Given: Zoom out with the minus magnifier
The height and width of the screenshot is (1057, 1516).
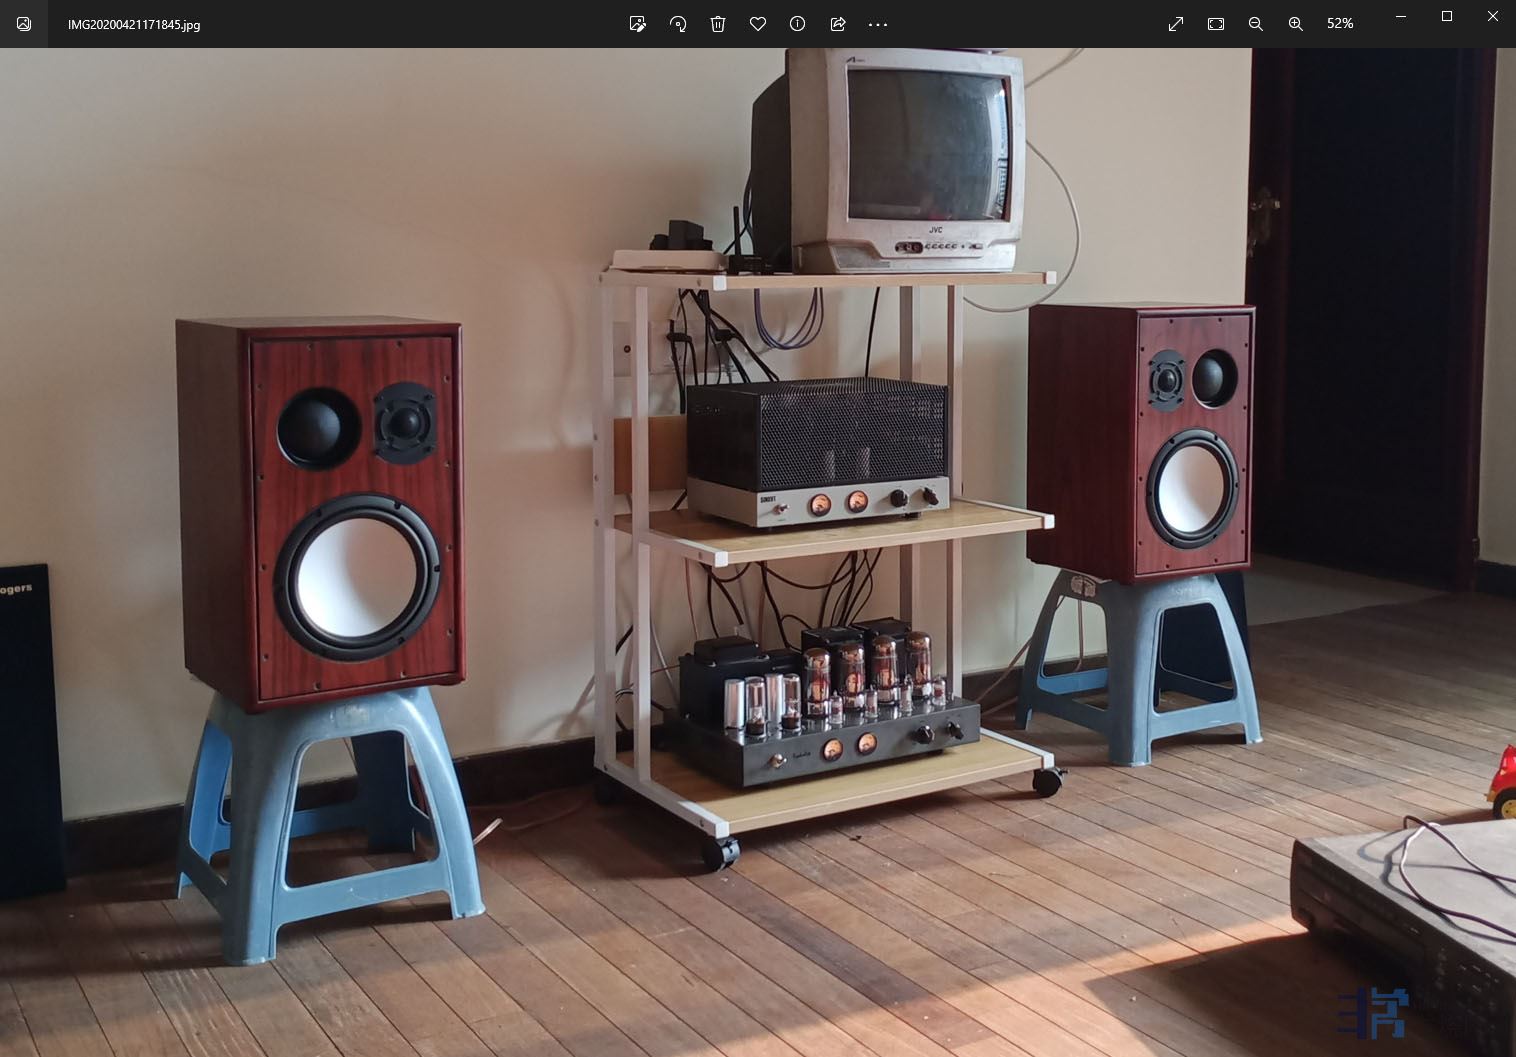Looking at the screenshot, I should pyautogui.click(x=1256, y=24).
